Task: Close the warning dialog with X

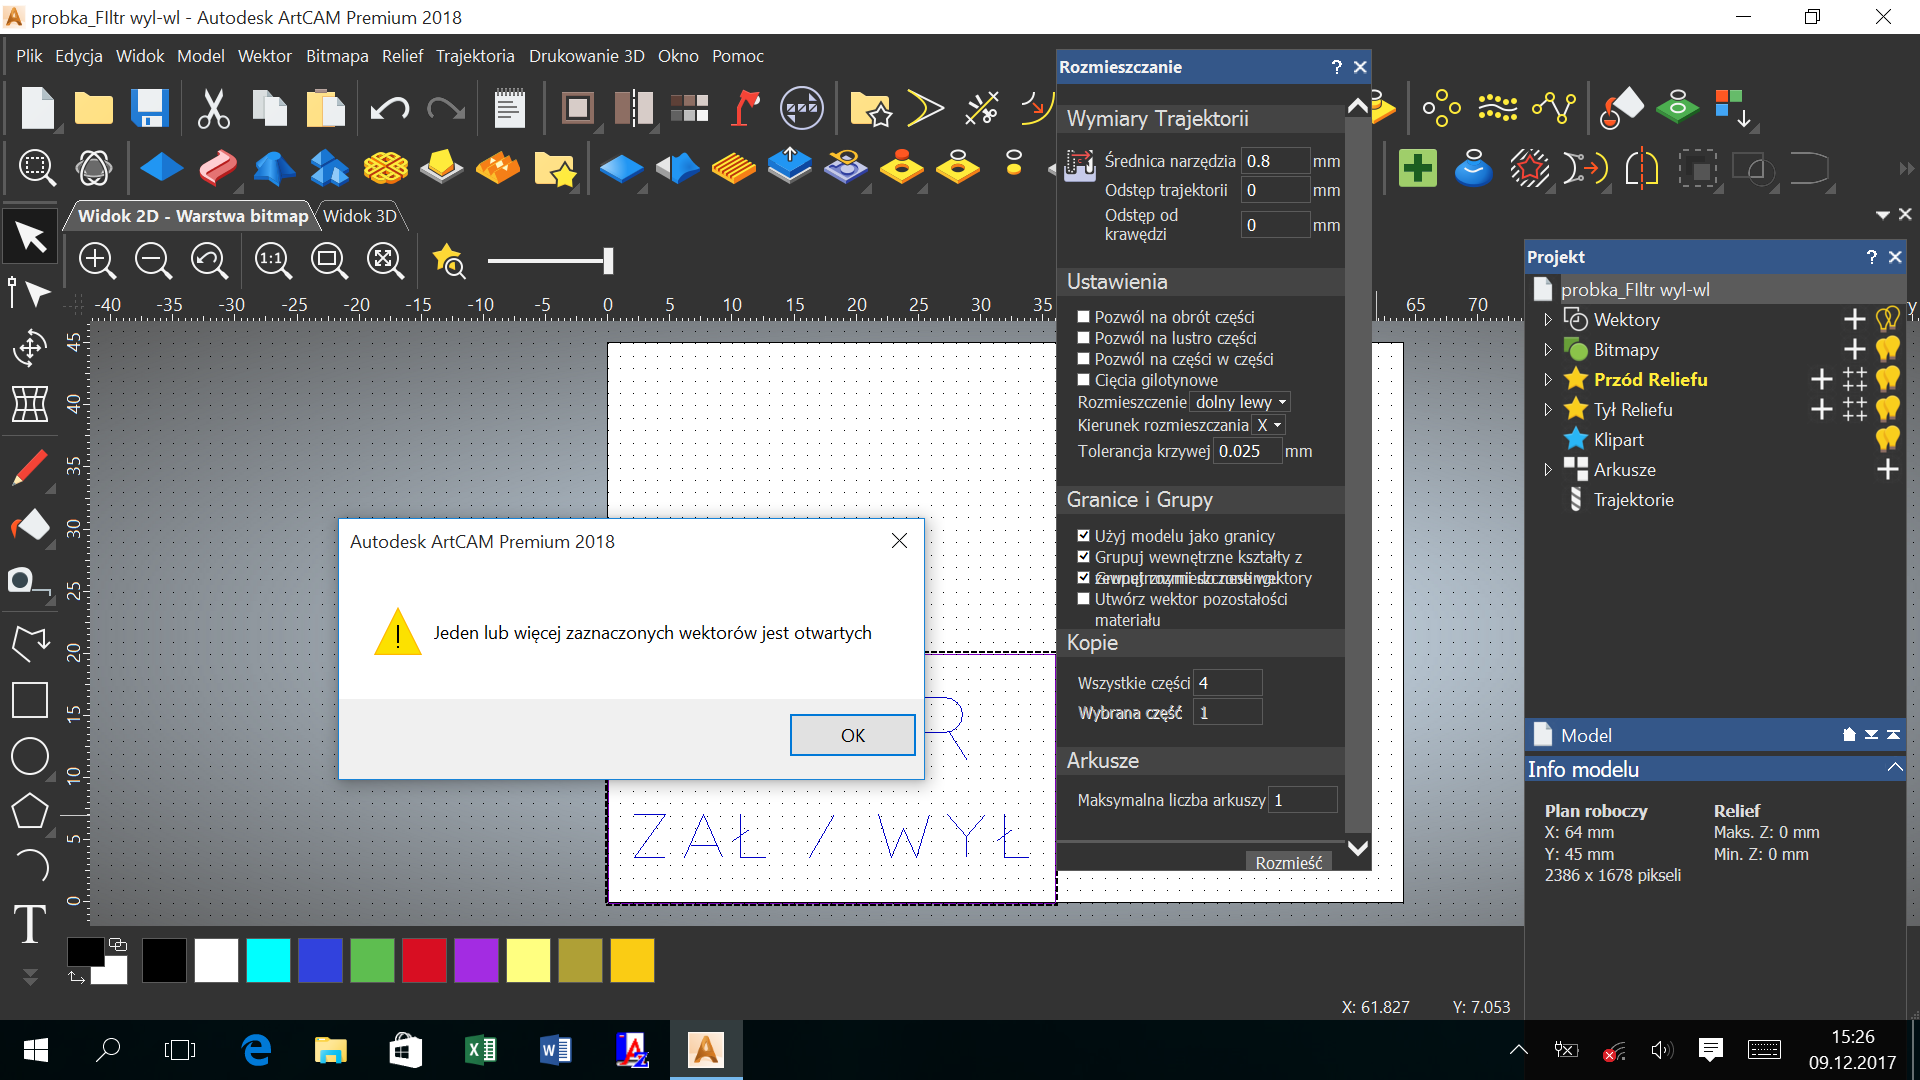Action: (899, 541)
